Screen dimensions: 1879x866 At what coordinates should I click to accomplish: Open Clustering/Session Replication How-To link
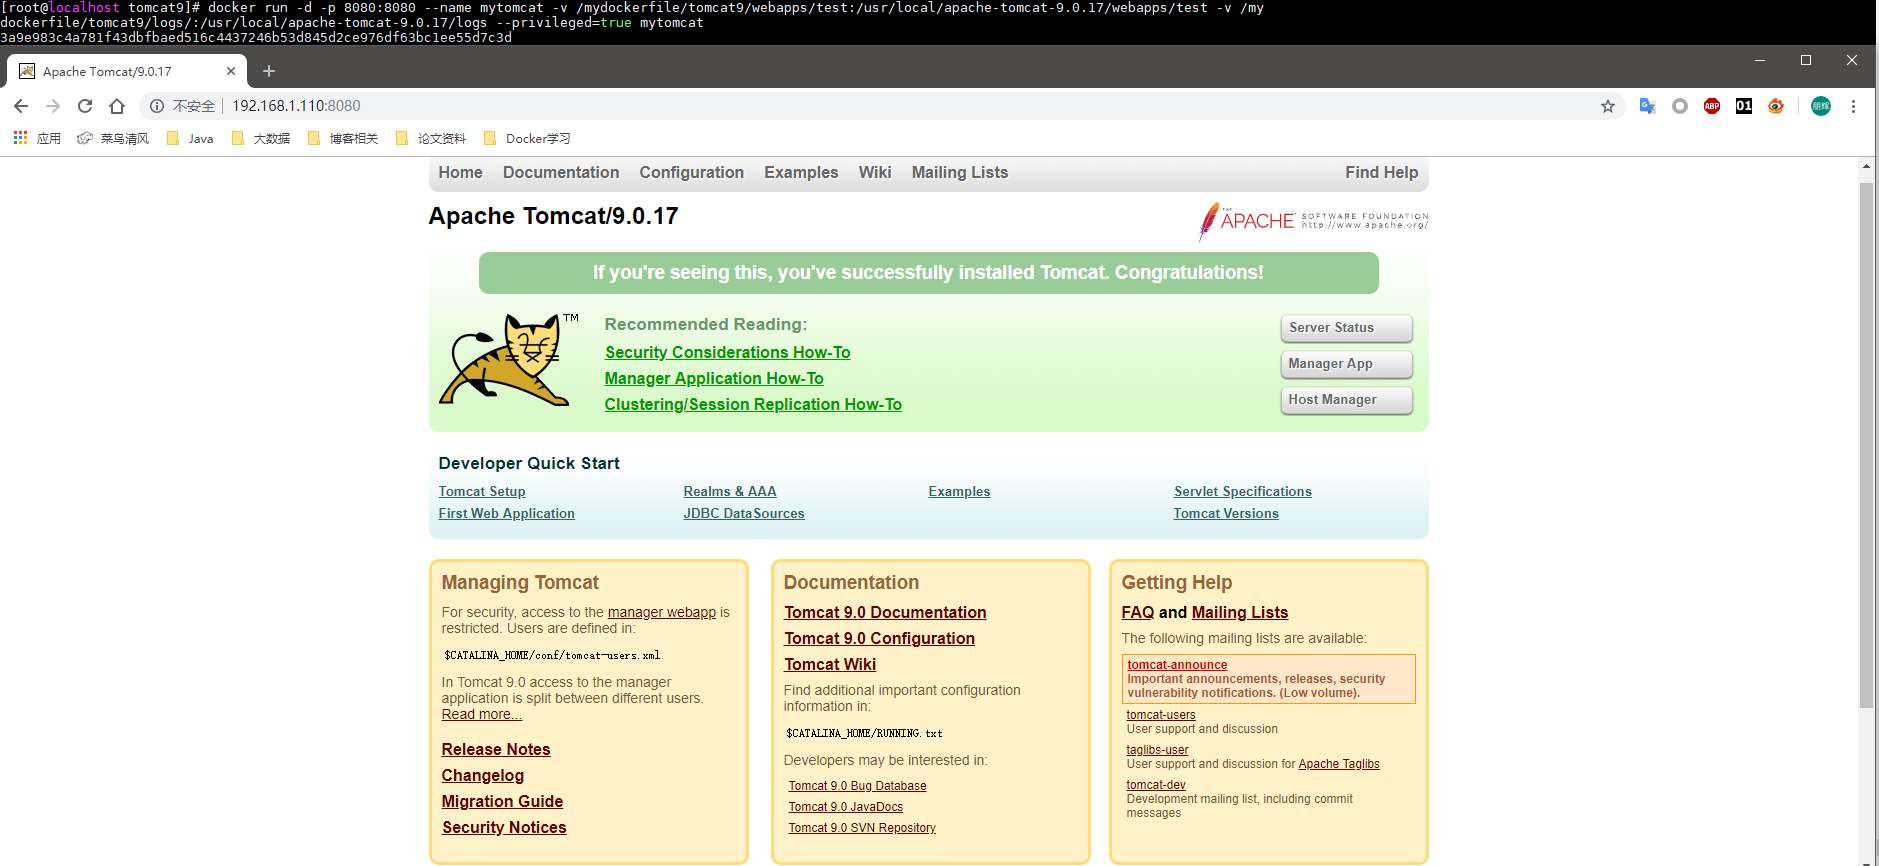pyautogui.click(x=753, y=404)
